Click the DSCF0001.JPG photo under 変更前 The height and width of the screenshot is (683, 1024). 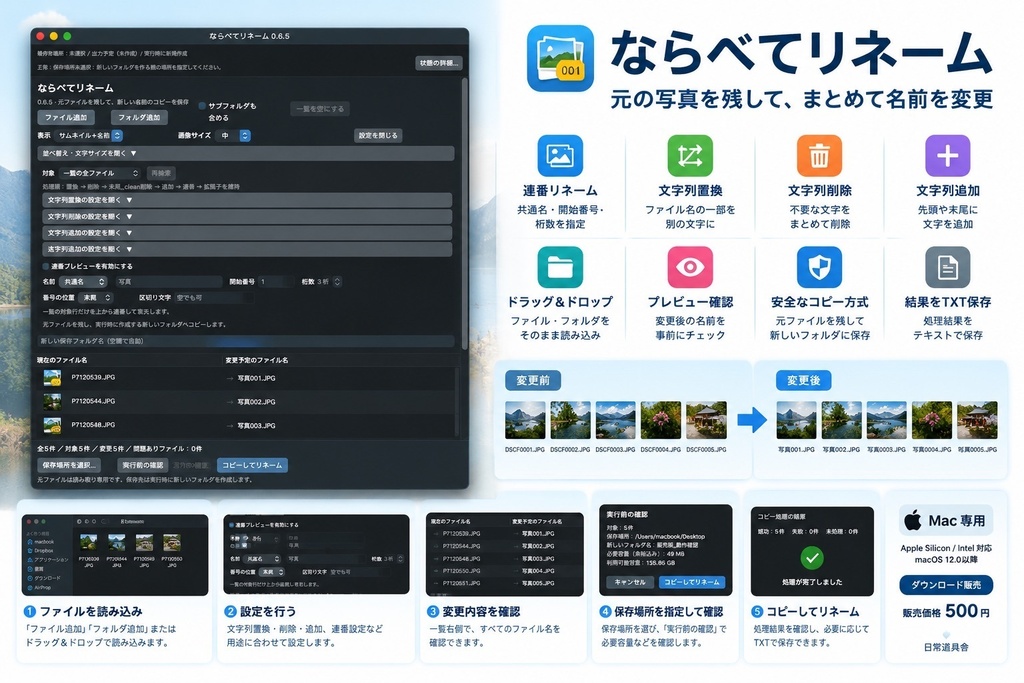click(x=525, y=420)
